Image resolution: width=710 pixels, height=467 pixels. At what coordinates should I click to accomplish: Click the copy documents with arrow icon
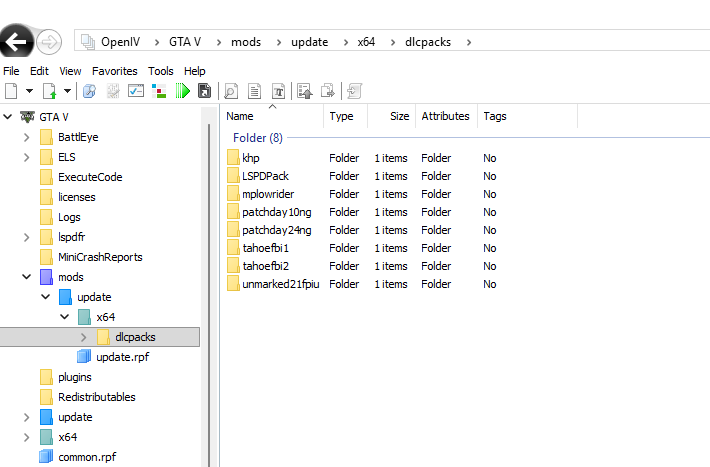click(x=327, y=91)
